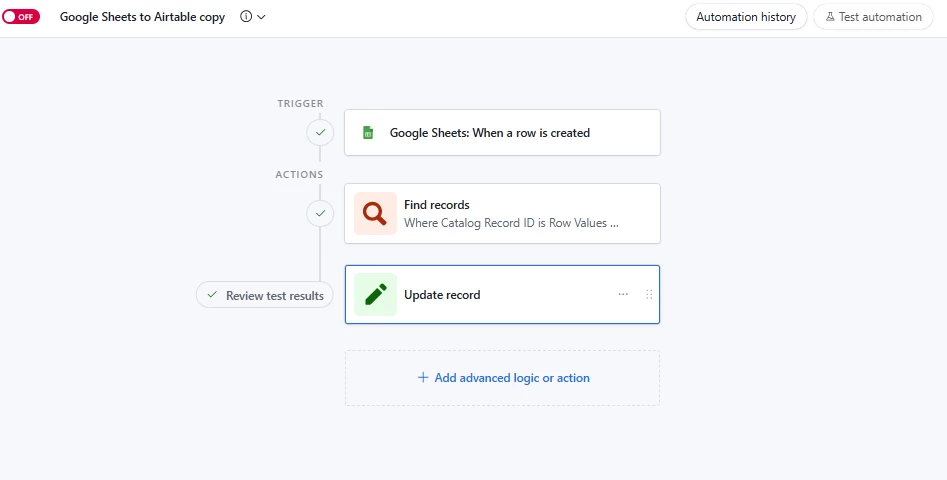Open the automation info icon

pos(246,17)
